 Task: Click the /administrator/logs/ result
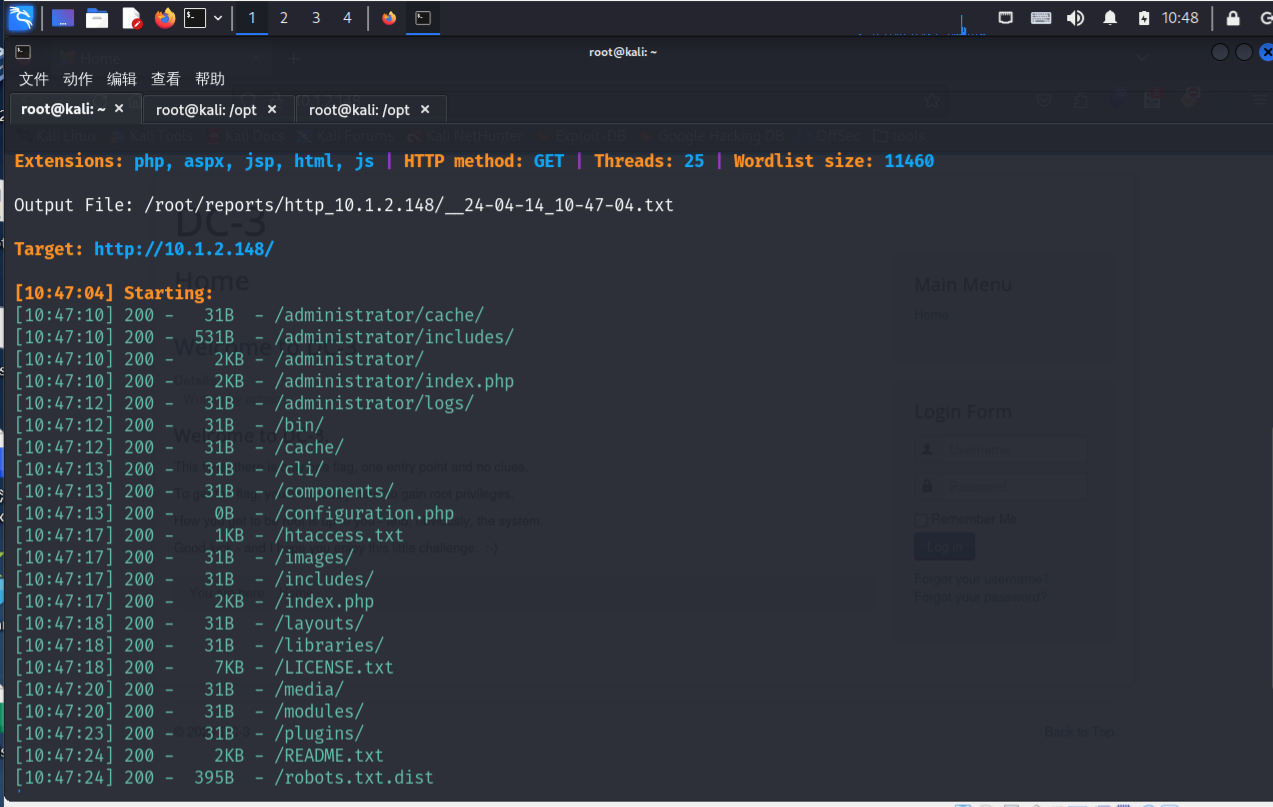coord(374,403)
